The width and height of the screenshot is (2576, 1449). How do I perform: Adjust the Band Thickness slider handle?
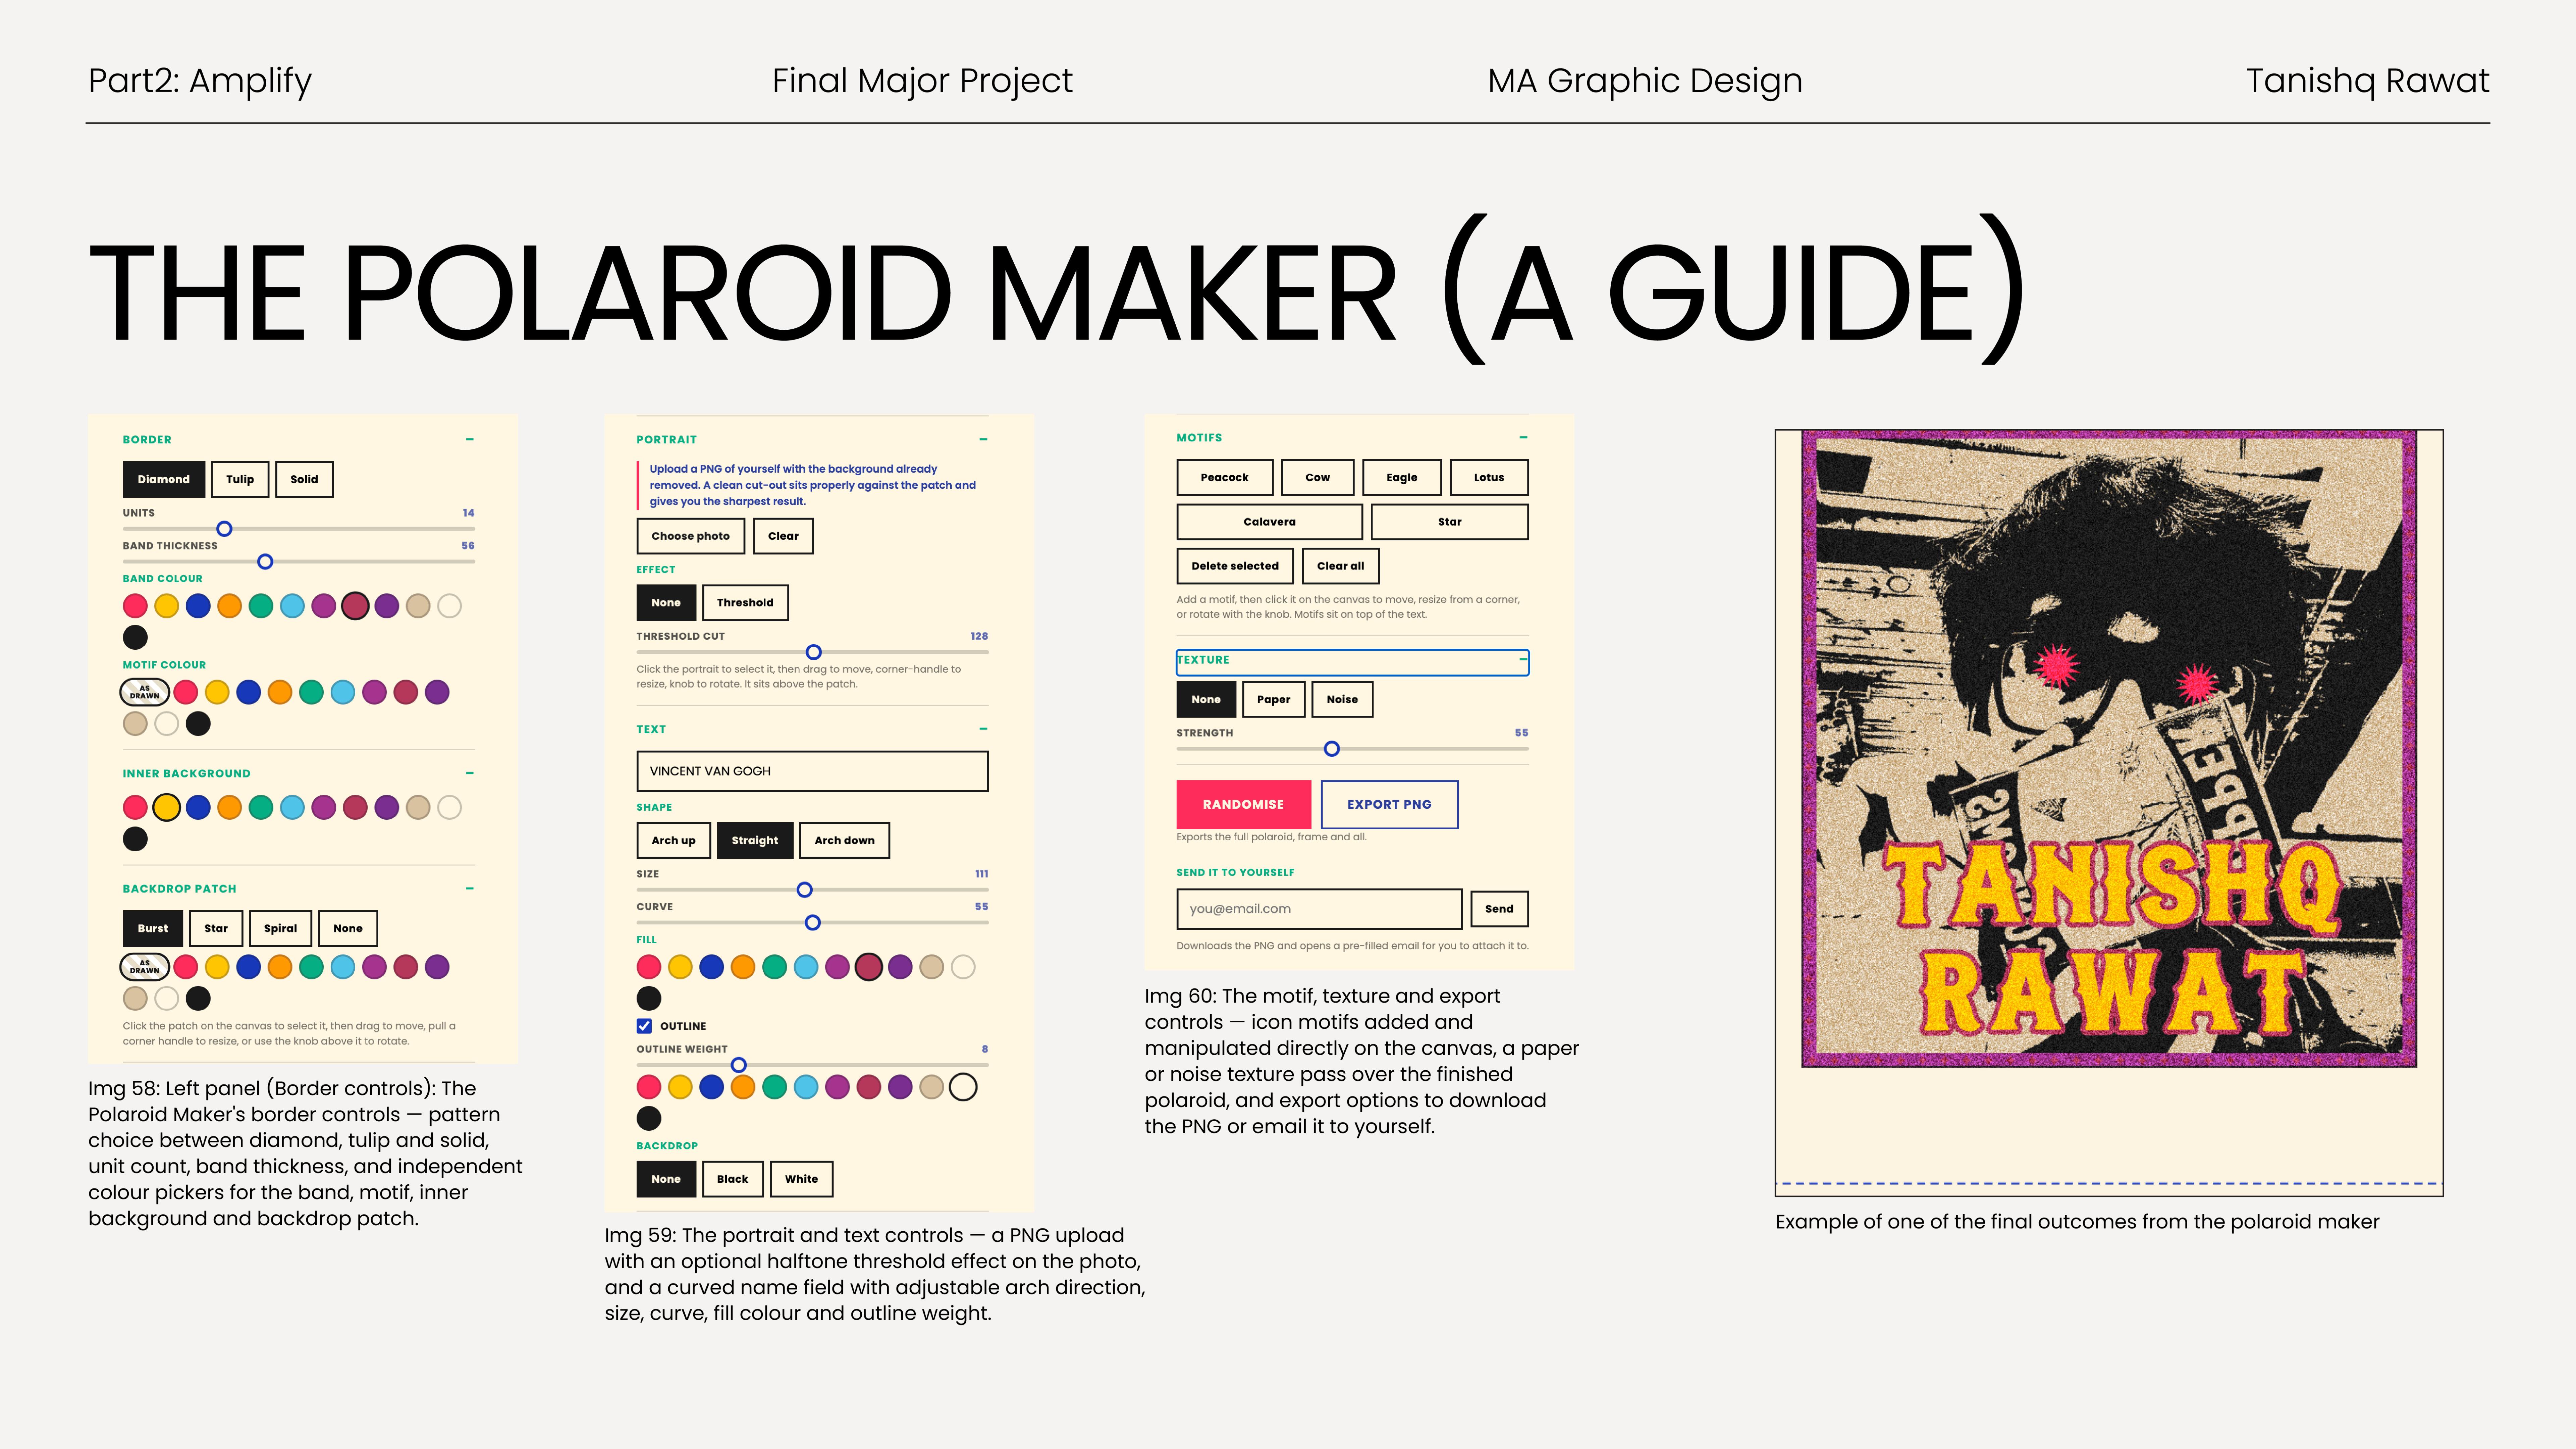(265, 562)
